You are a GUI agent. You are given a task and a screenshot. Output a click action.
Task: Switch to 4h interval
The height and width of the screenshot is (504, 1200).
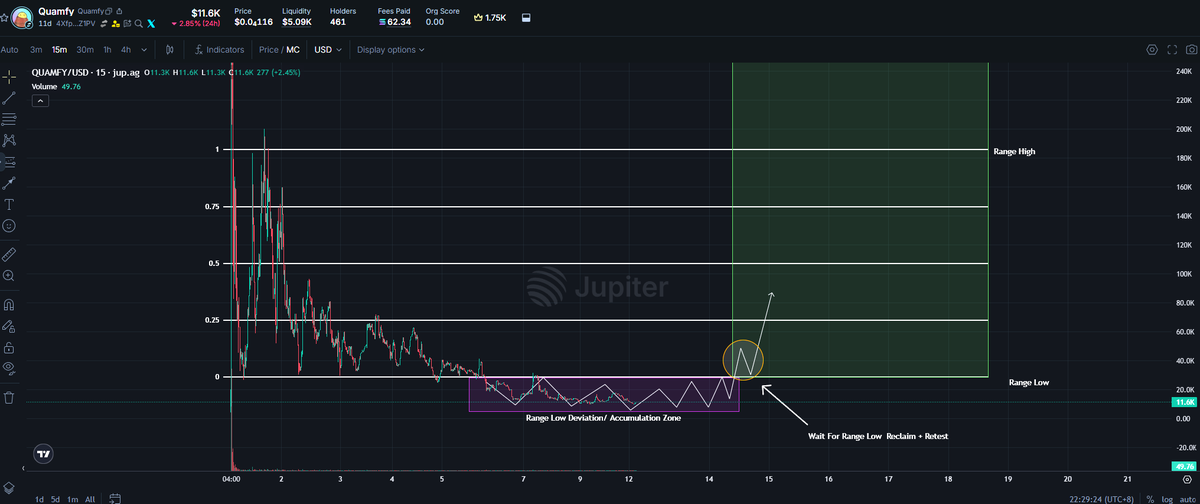click(126, 49)
